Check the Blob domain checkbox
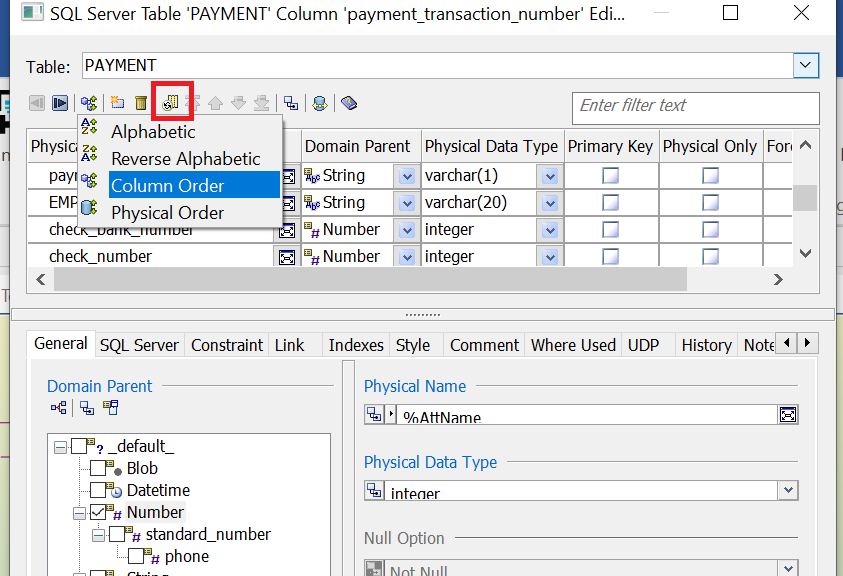The height and width of the screenshot is (576, 843). tap(98, 468)
